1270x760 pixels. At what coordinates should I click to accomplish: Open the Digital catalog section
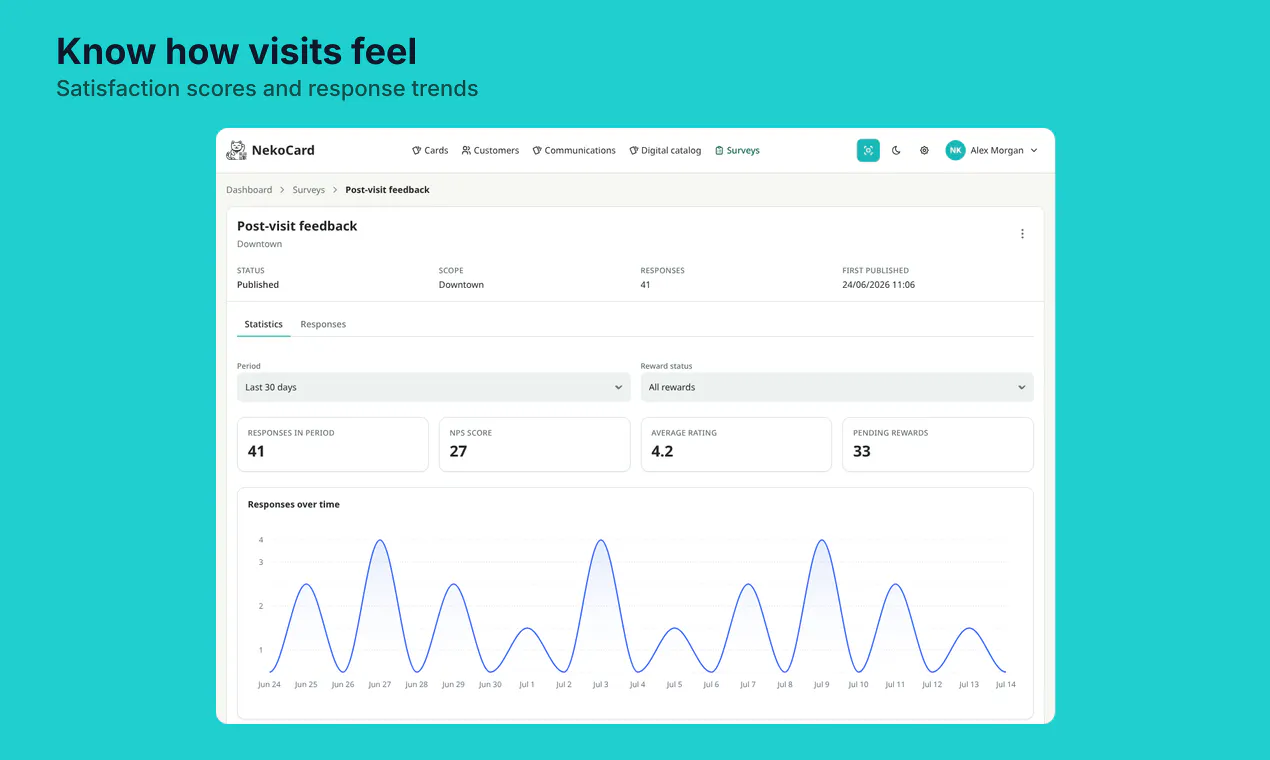coord(665,151)
